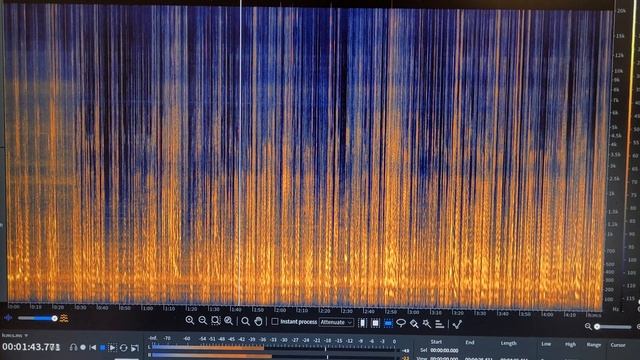Click the Play Selection button
The image size is (640, 360).
(113, 348)
